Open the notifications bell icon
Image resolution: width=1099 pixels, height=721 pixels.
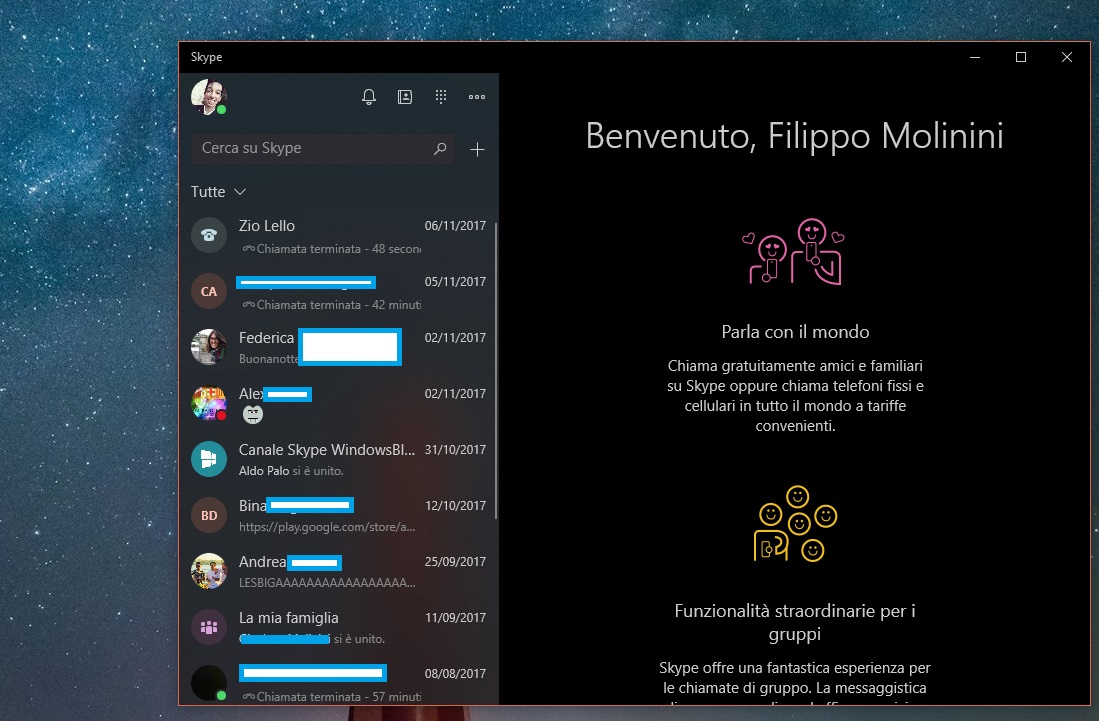click(369, 97)
